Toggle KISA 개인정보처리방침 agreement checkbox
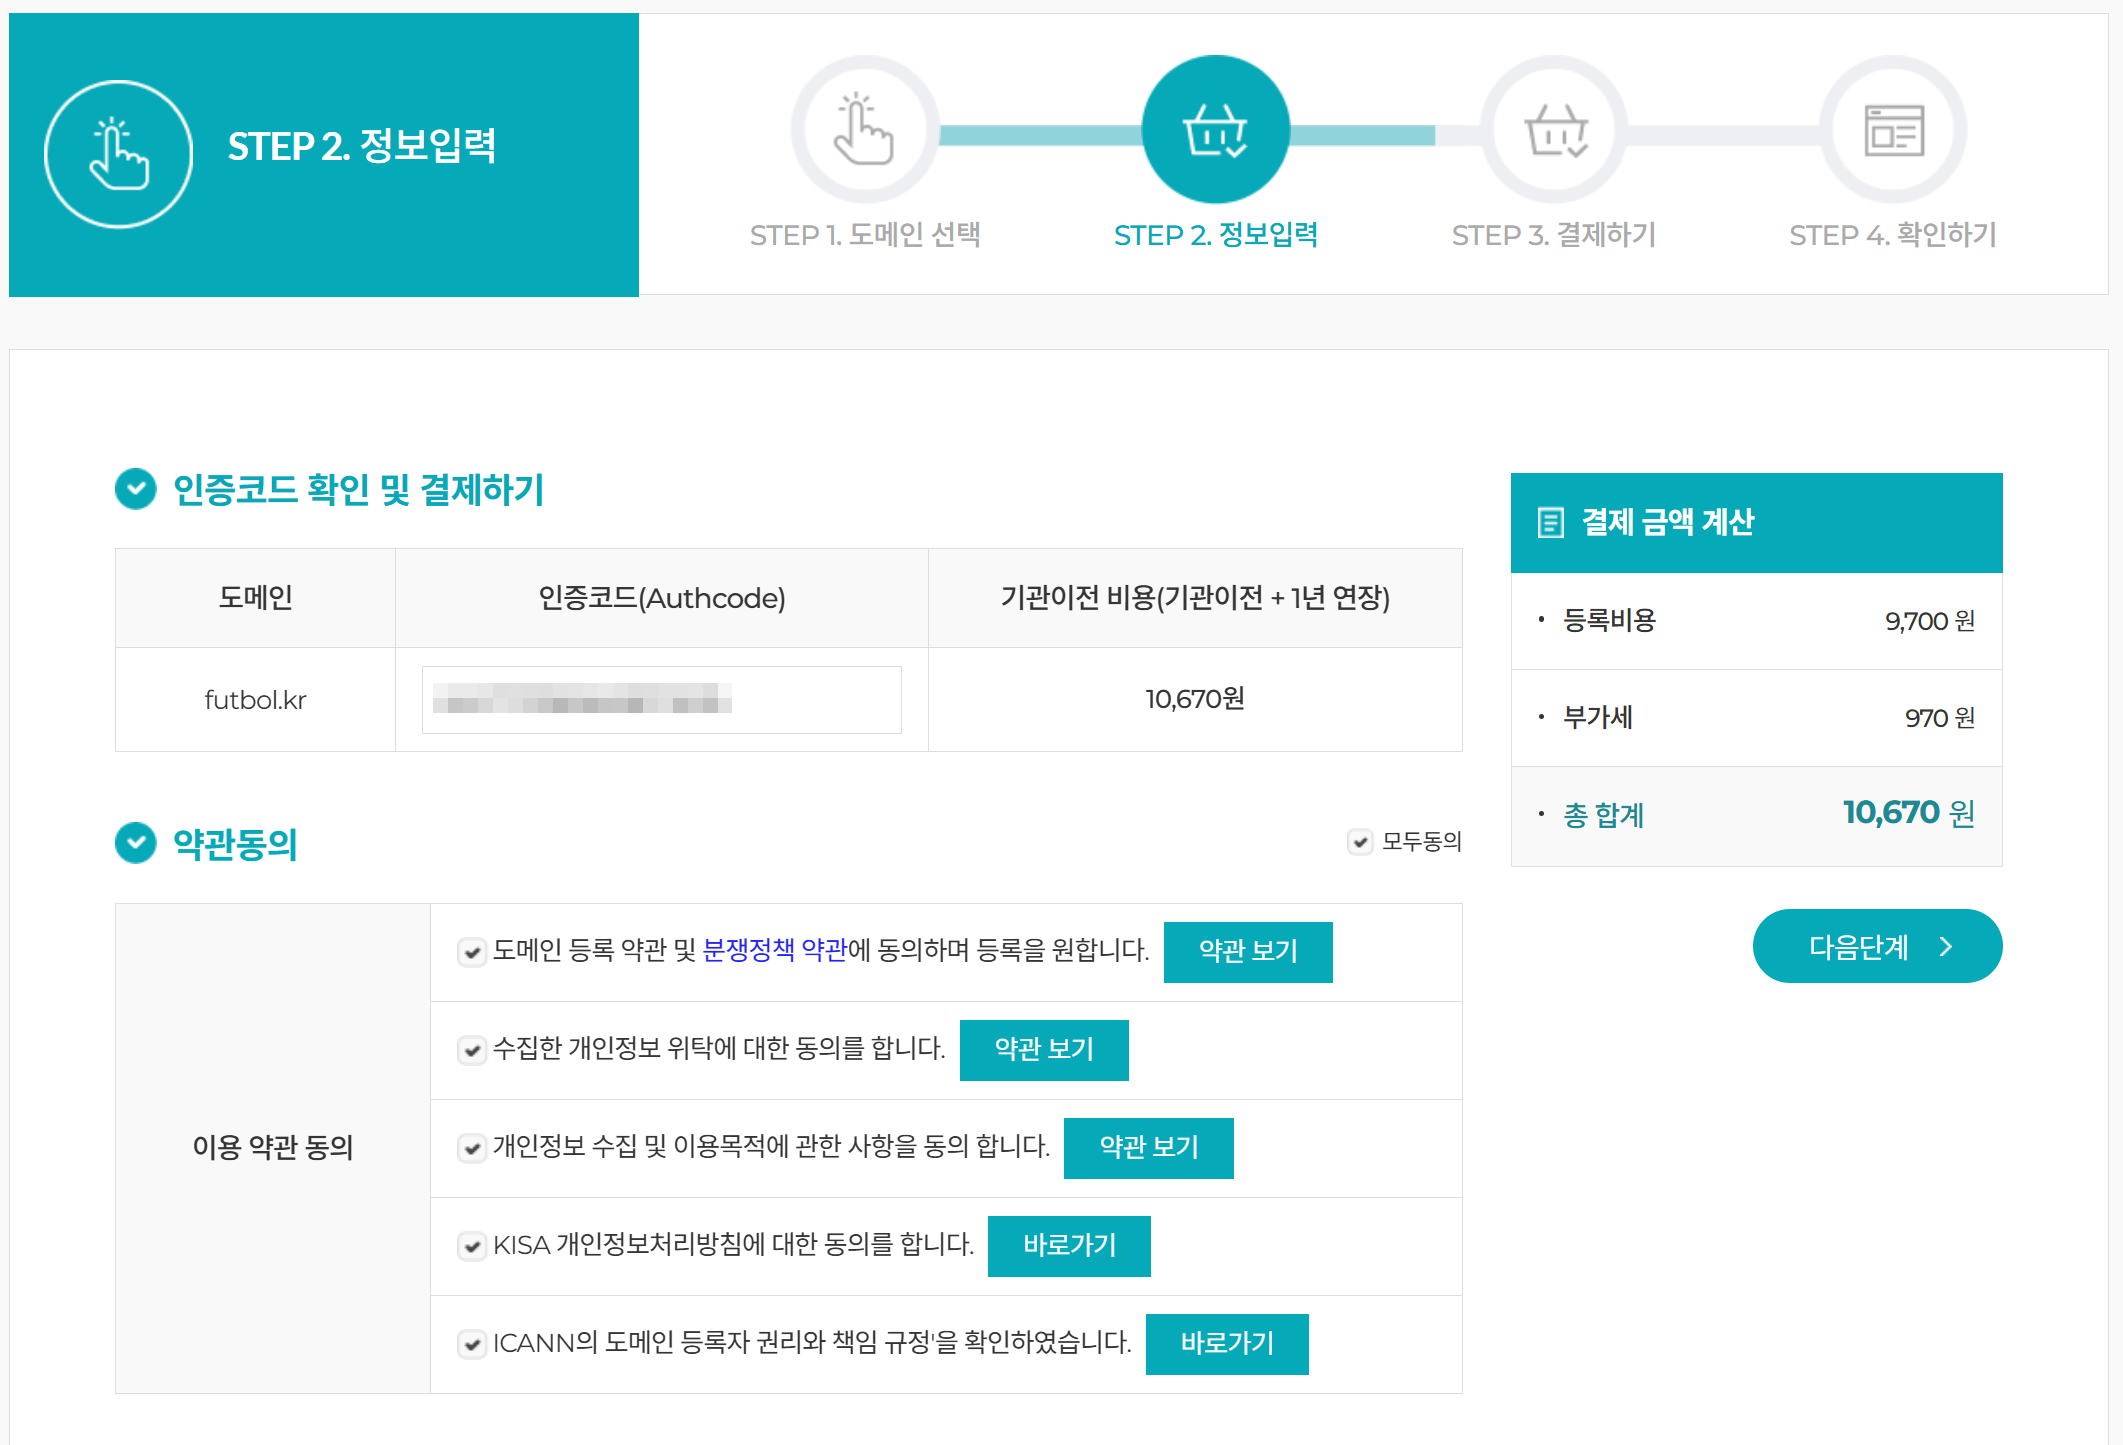Screen dimensions: 2123x1445 point(472,1246)
